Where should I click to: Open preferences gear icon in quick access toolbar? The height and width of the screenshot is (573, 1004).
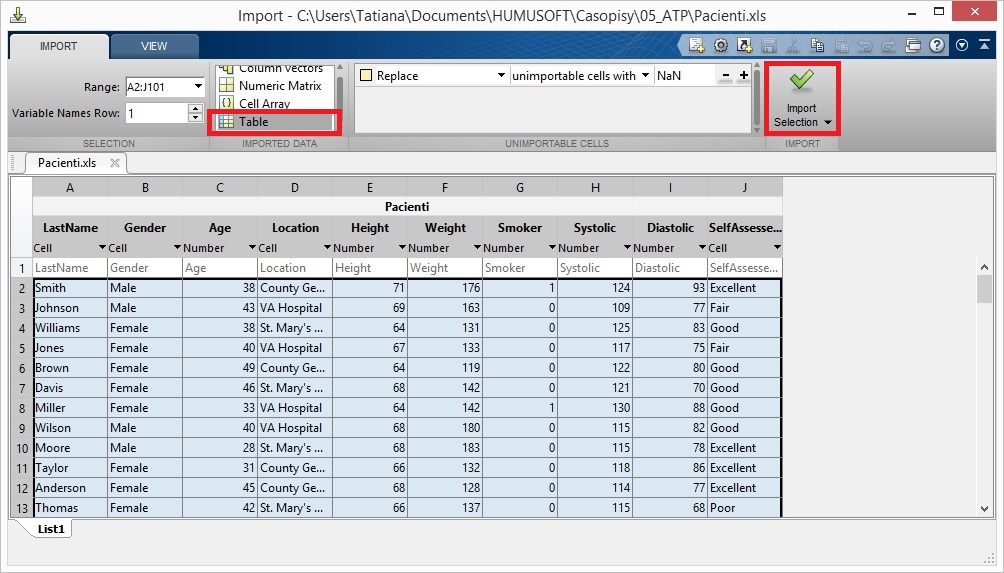(721, 45)
